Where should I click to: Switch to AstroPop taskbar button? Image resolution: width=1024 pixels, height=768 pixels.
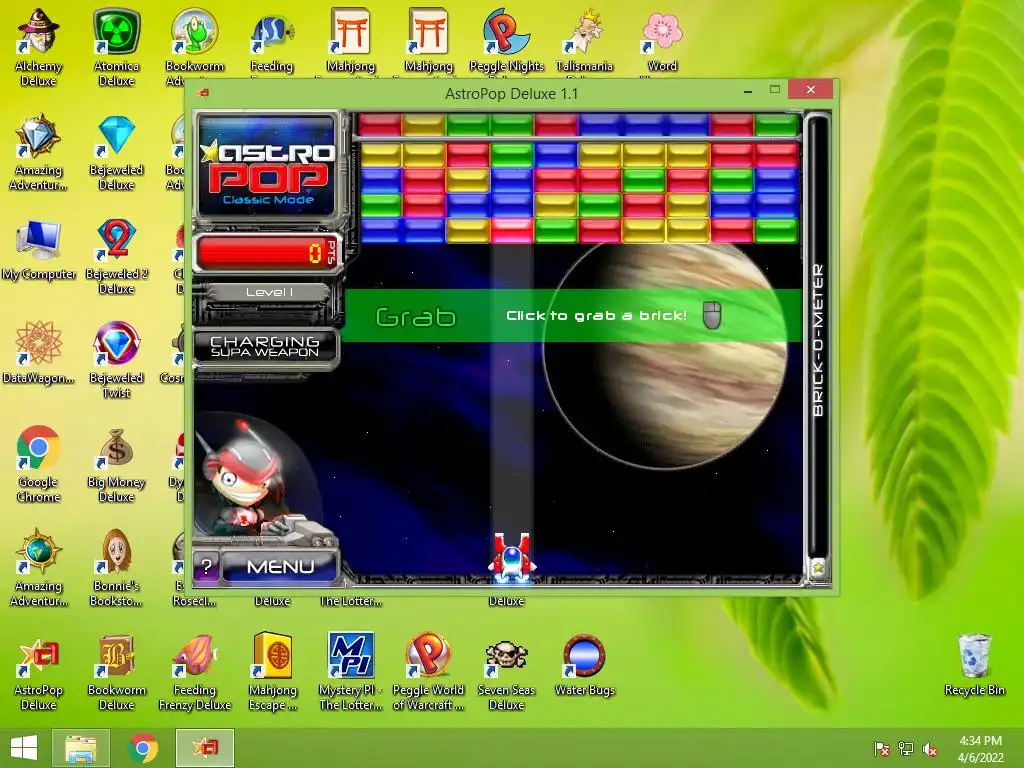[x=205, y=748]
